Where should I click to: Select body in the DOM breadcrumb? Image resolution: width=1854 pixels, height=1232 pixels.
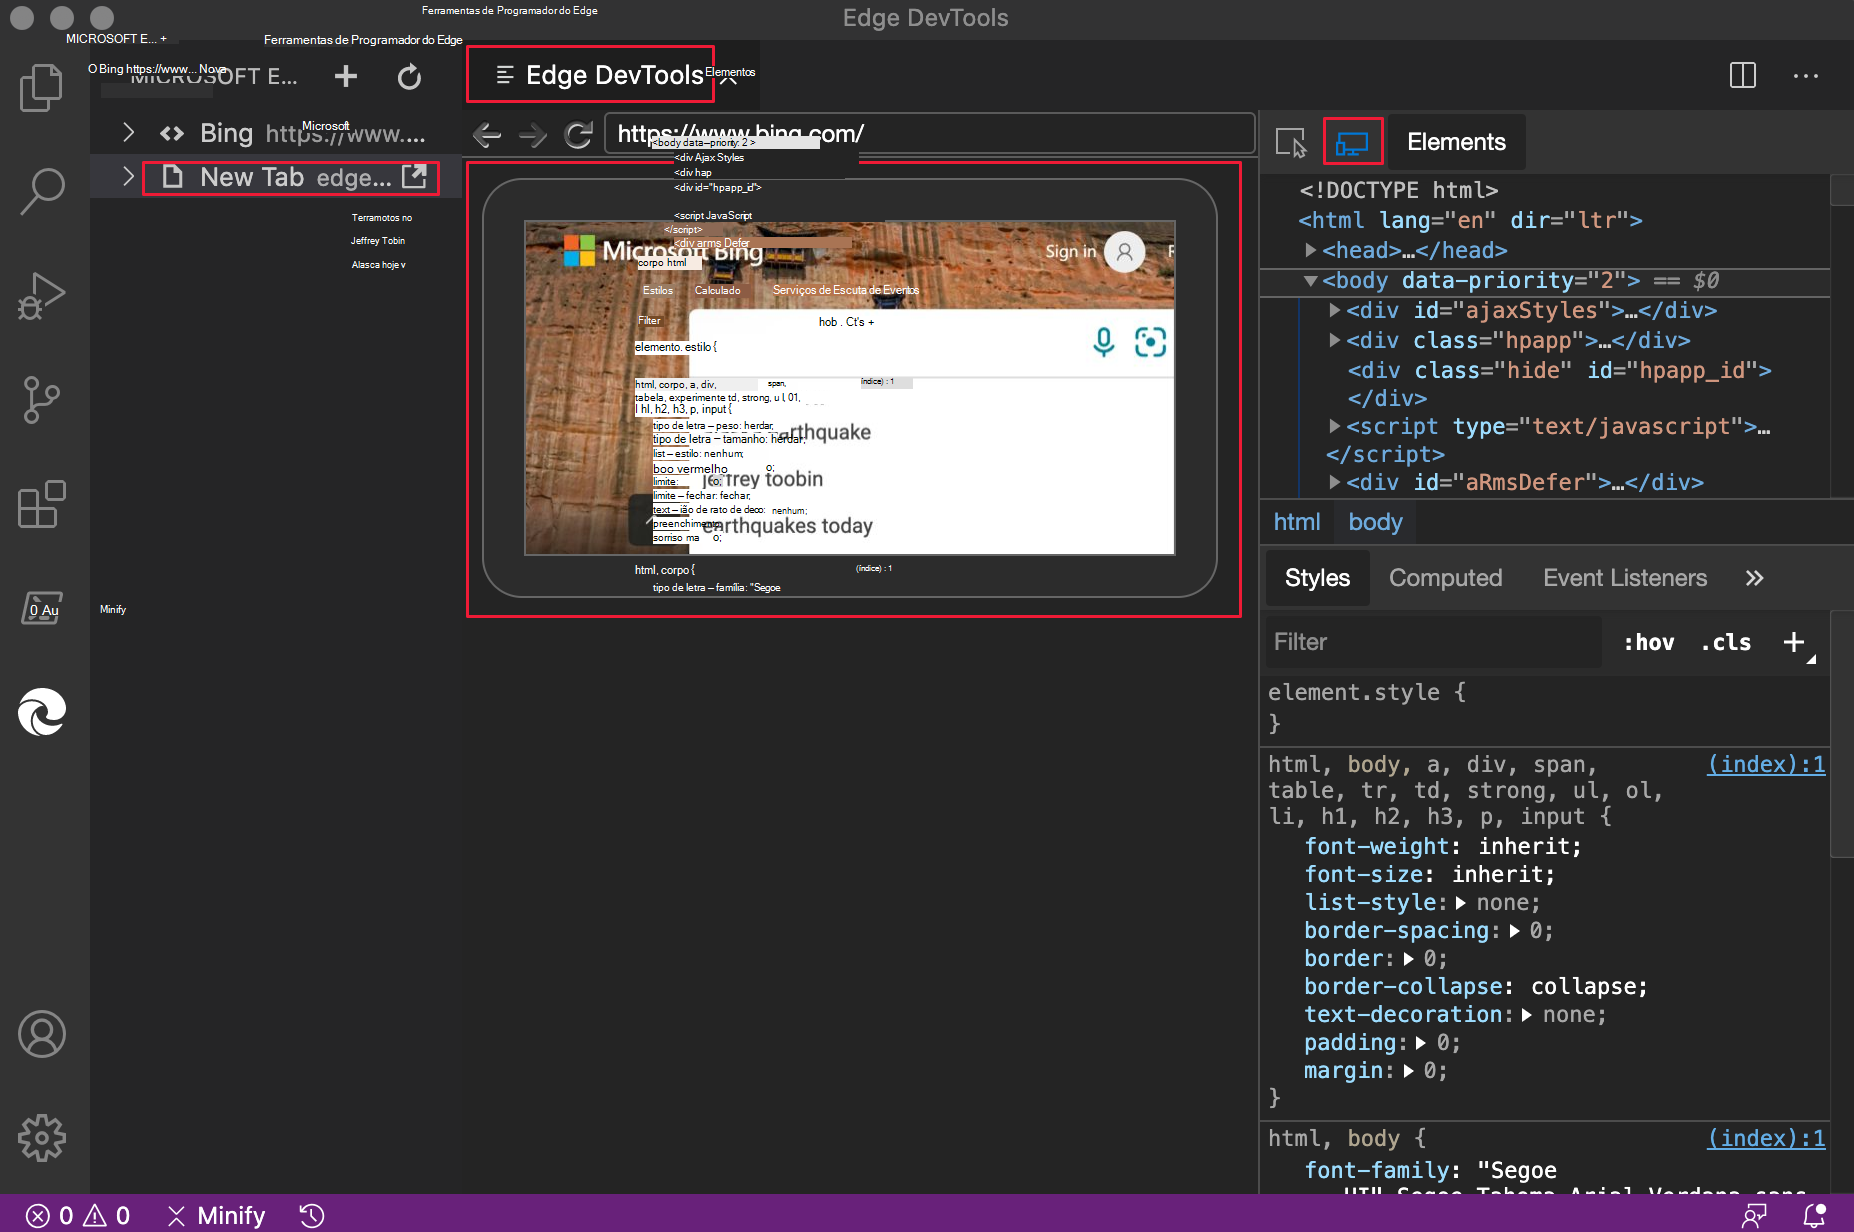pos(1375,522)
